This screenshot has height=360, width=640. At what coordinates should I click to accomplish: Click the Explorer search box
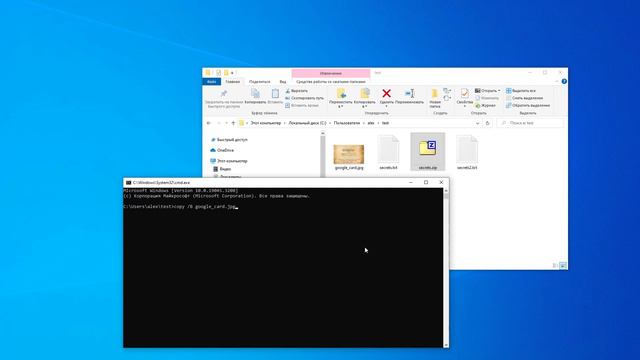pos(530,123)
